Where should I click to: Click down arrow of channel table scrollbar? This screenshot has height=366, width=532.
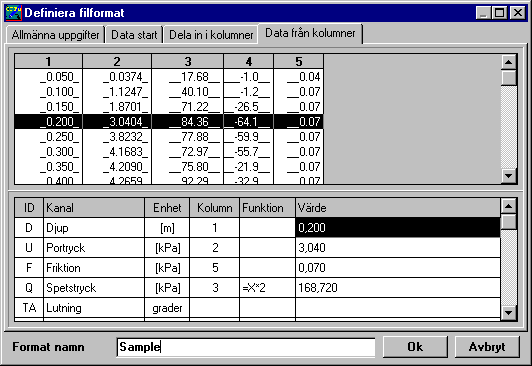(x=508, y=312)
